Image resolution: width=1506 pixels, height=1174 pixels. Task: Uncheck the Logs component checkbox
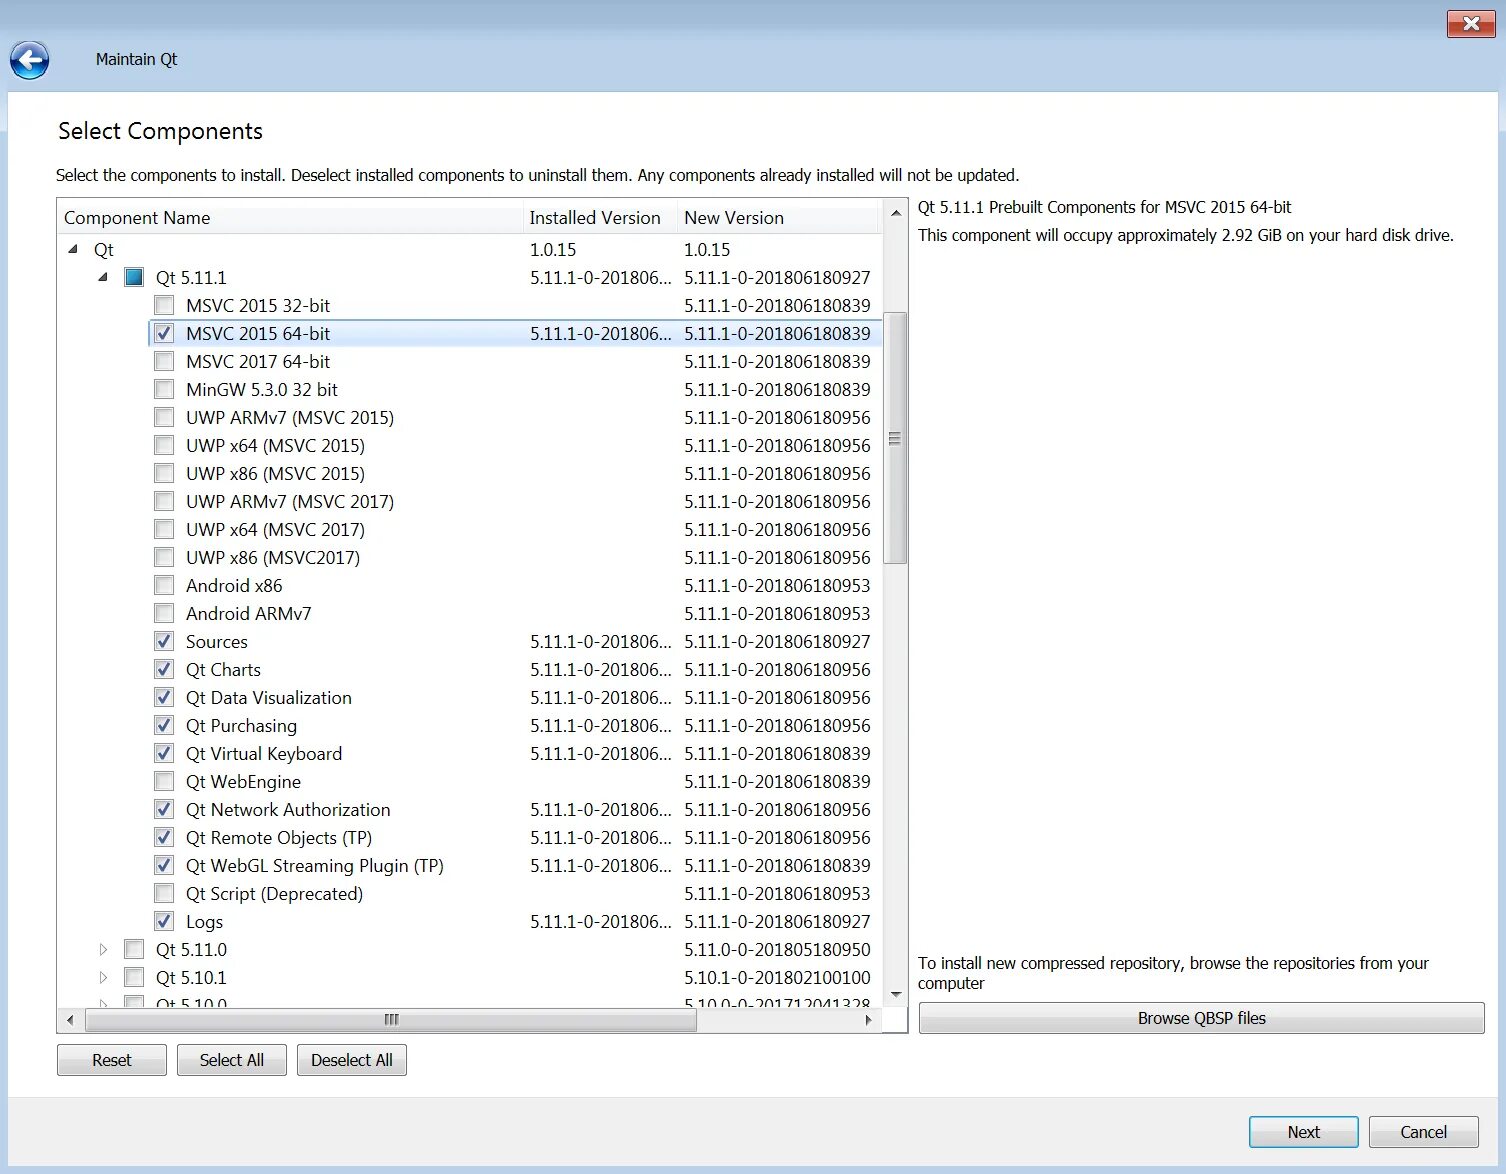(x=164, y=921)
